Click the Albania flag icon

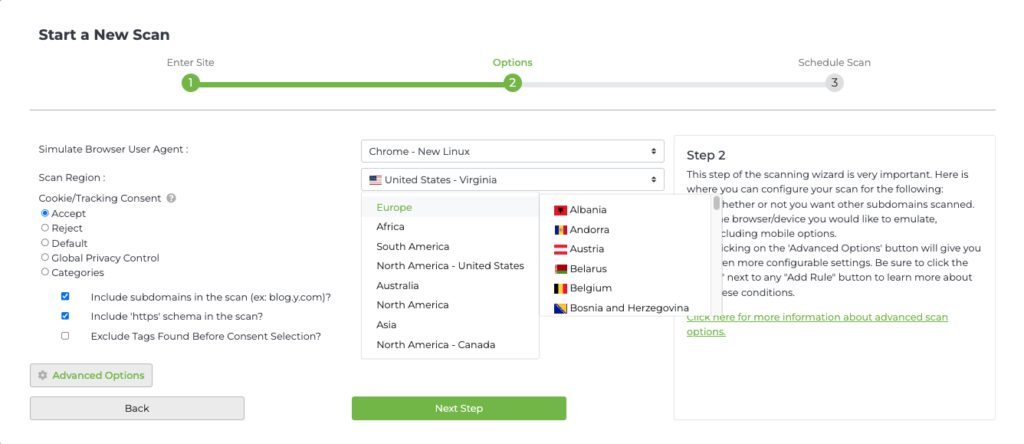coord(560,210)
